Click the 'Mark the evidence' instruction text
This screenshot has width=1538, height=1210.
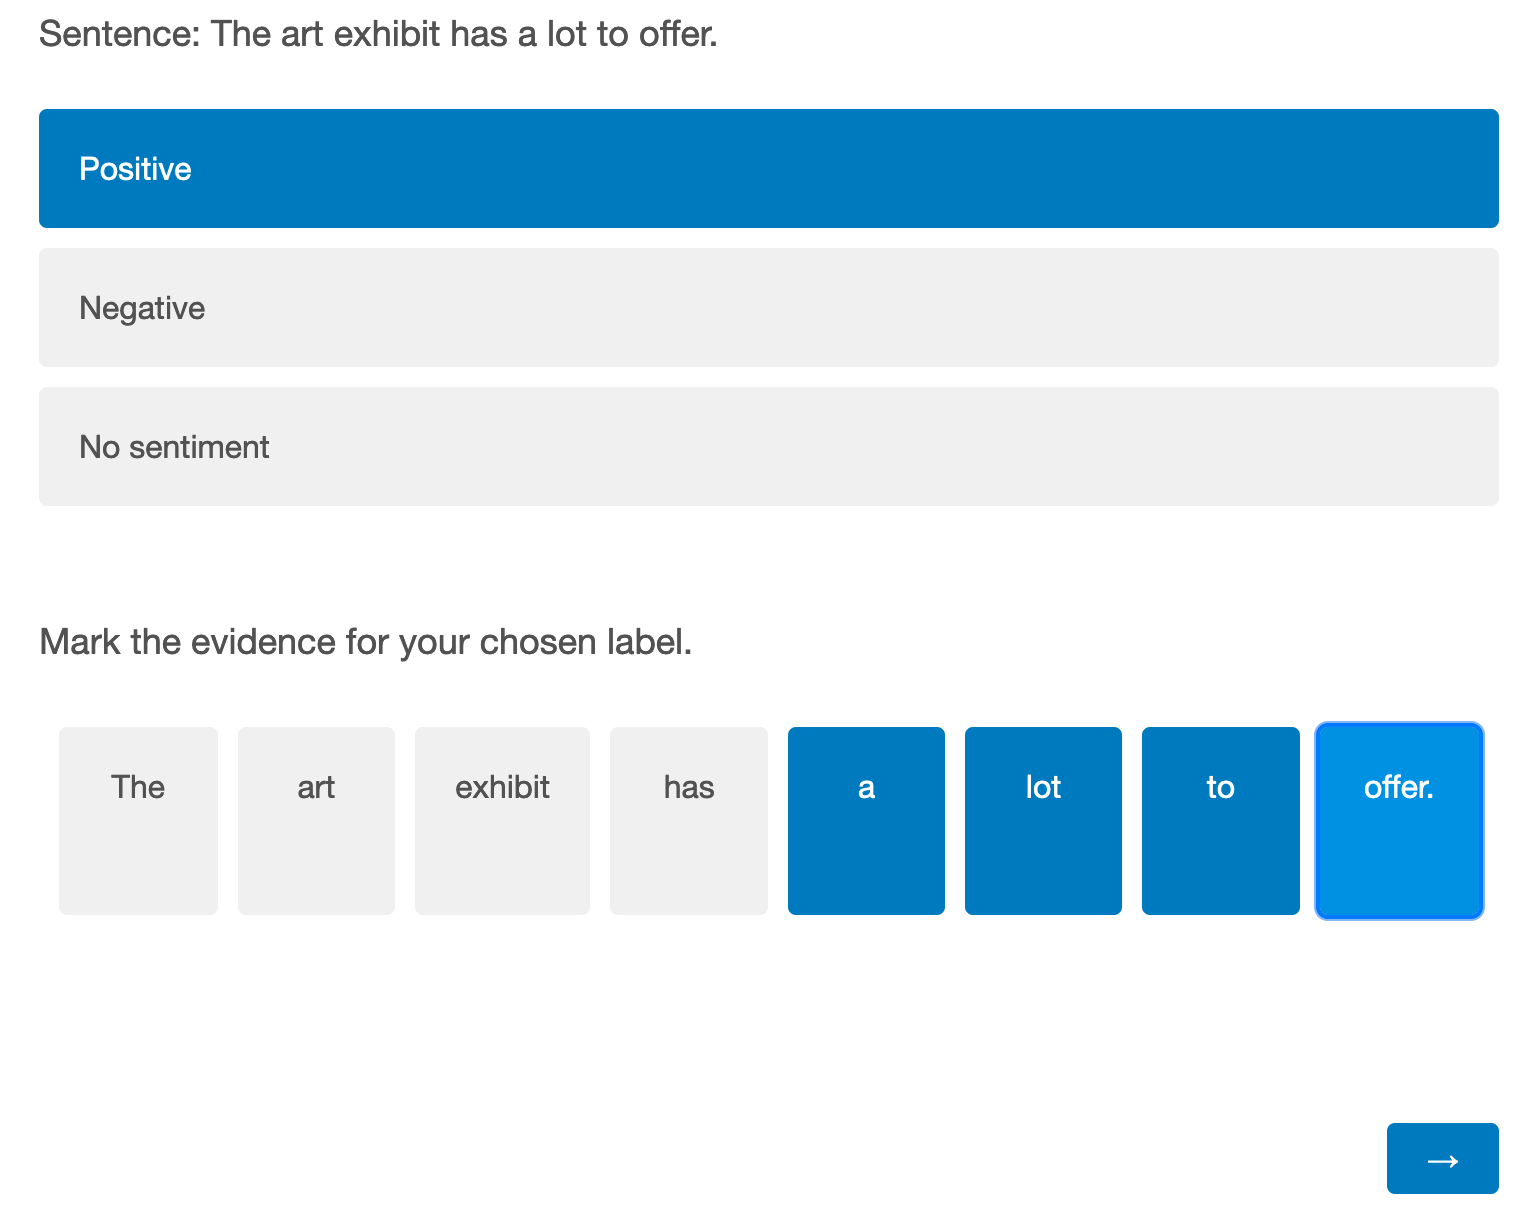tap(366, 641)
